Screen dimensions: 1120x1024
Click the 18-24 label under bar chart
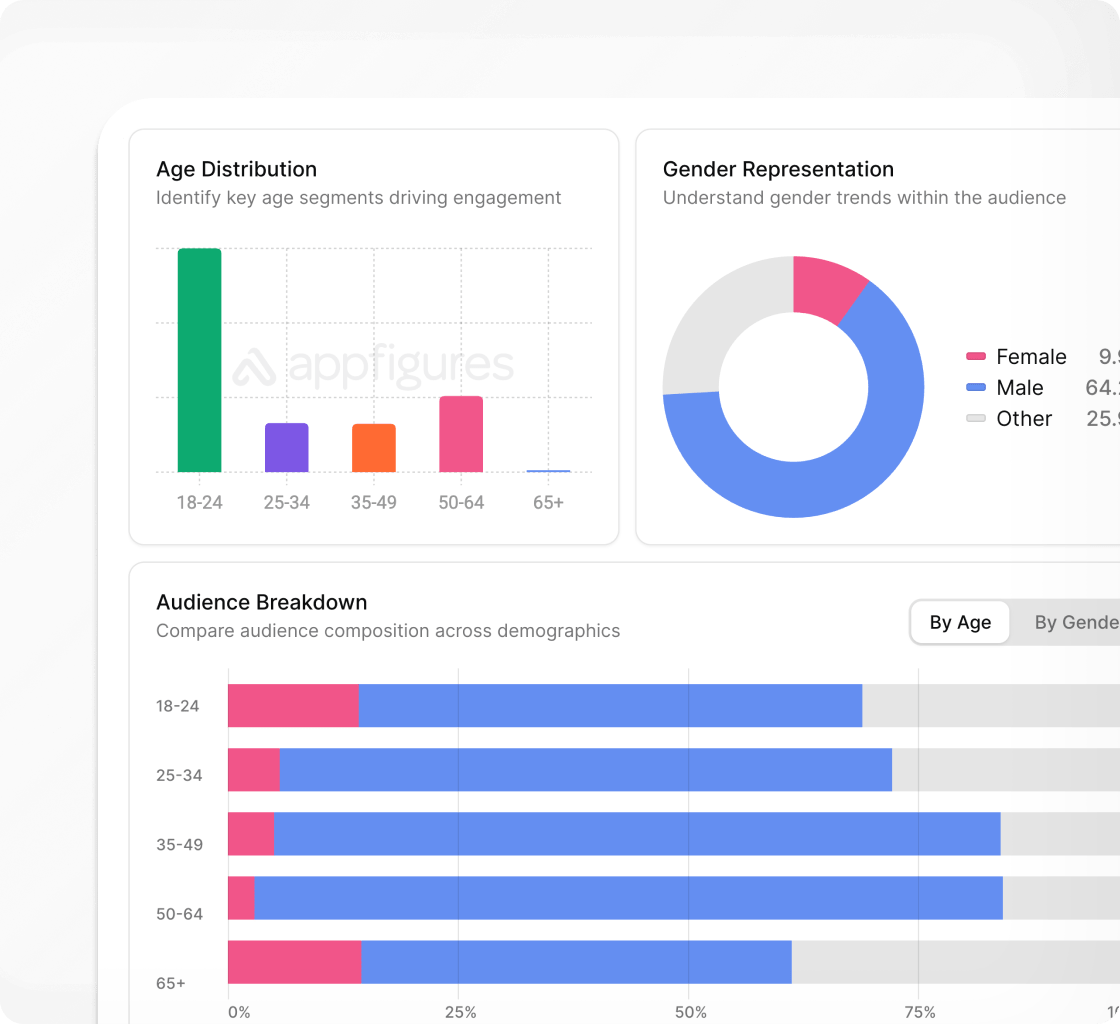[x=199, y=502]
